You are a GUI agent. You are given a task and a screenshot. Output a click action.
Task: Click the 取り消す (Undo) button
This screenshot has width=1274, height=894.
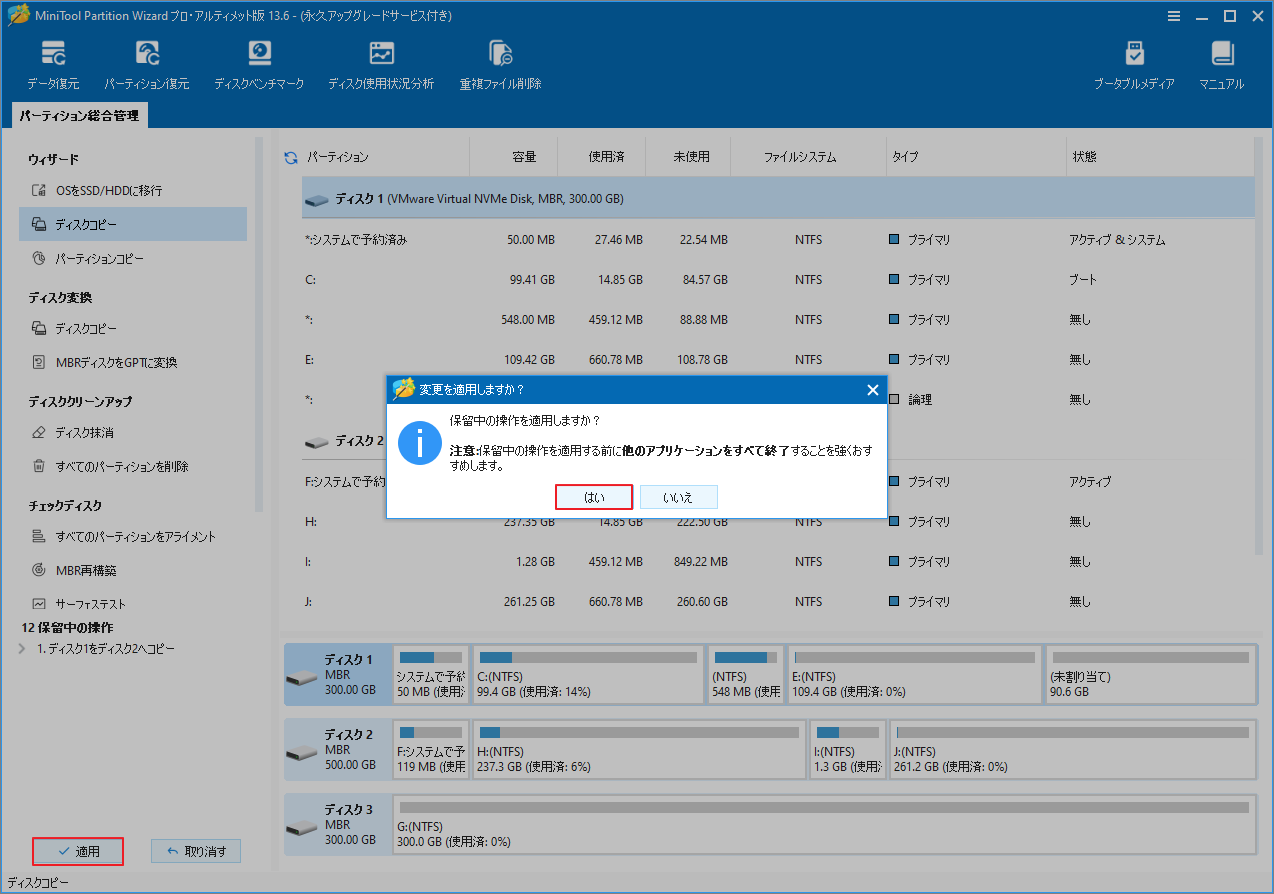195,851
